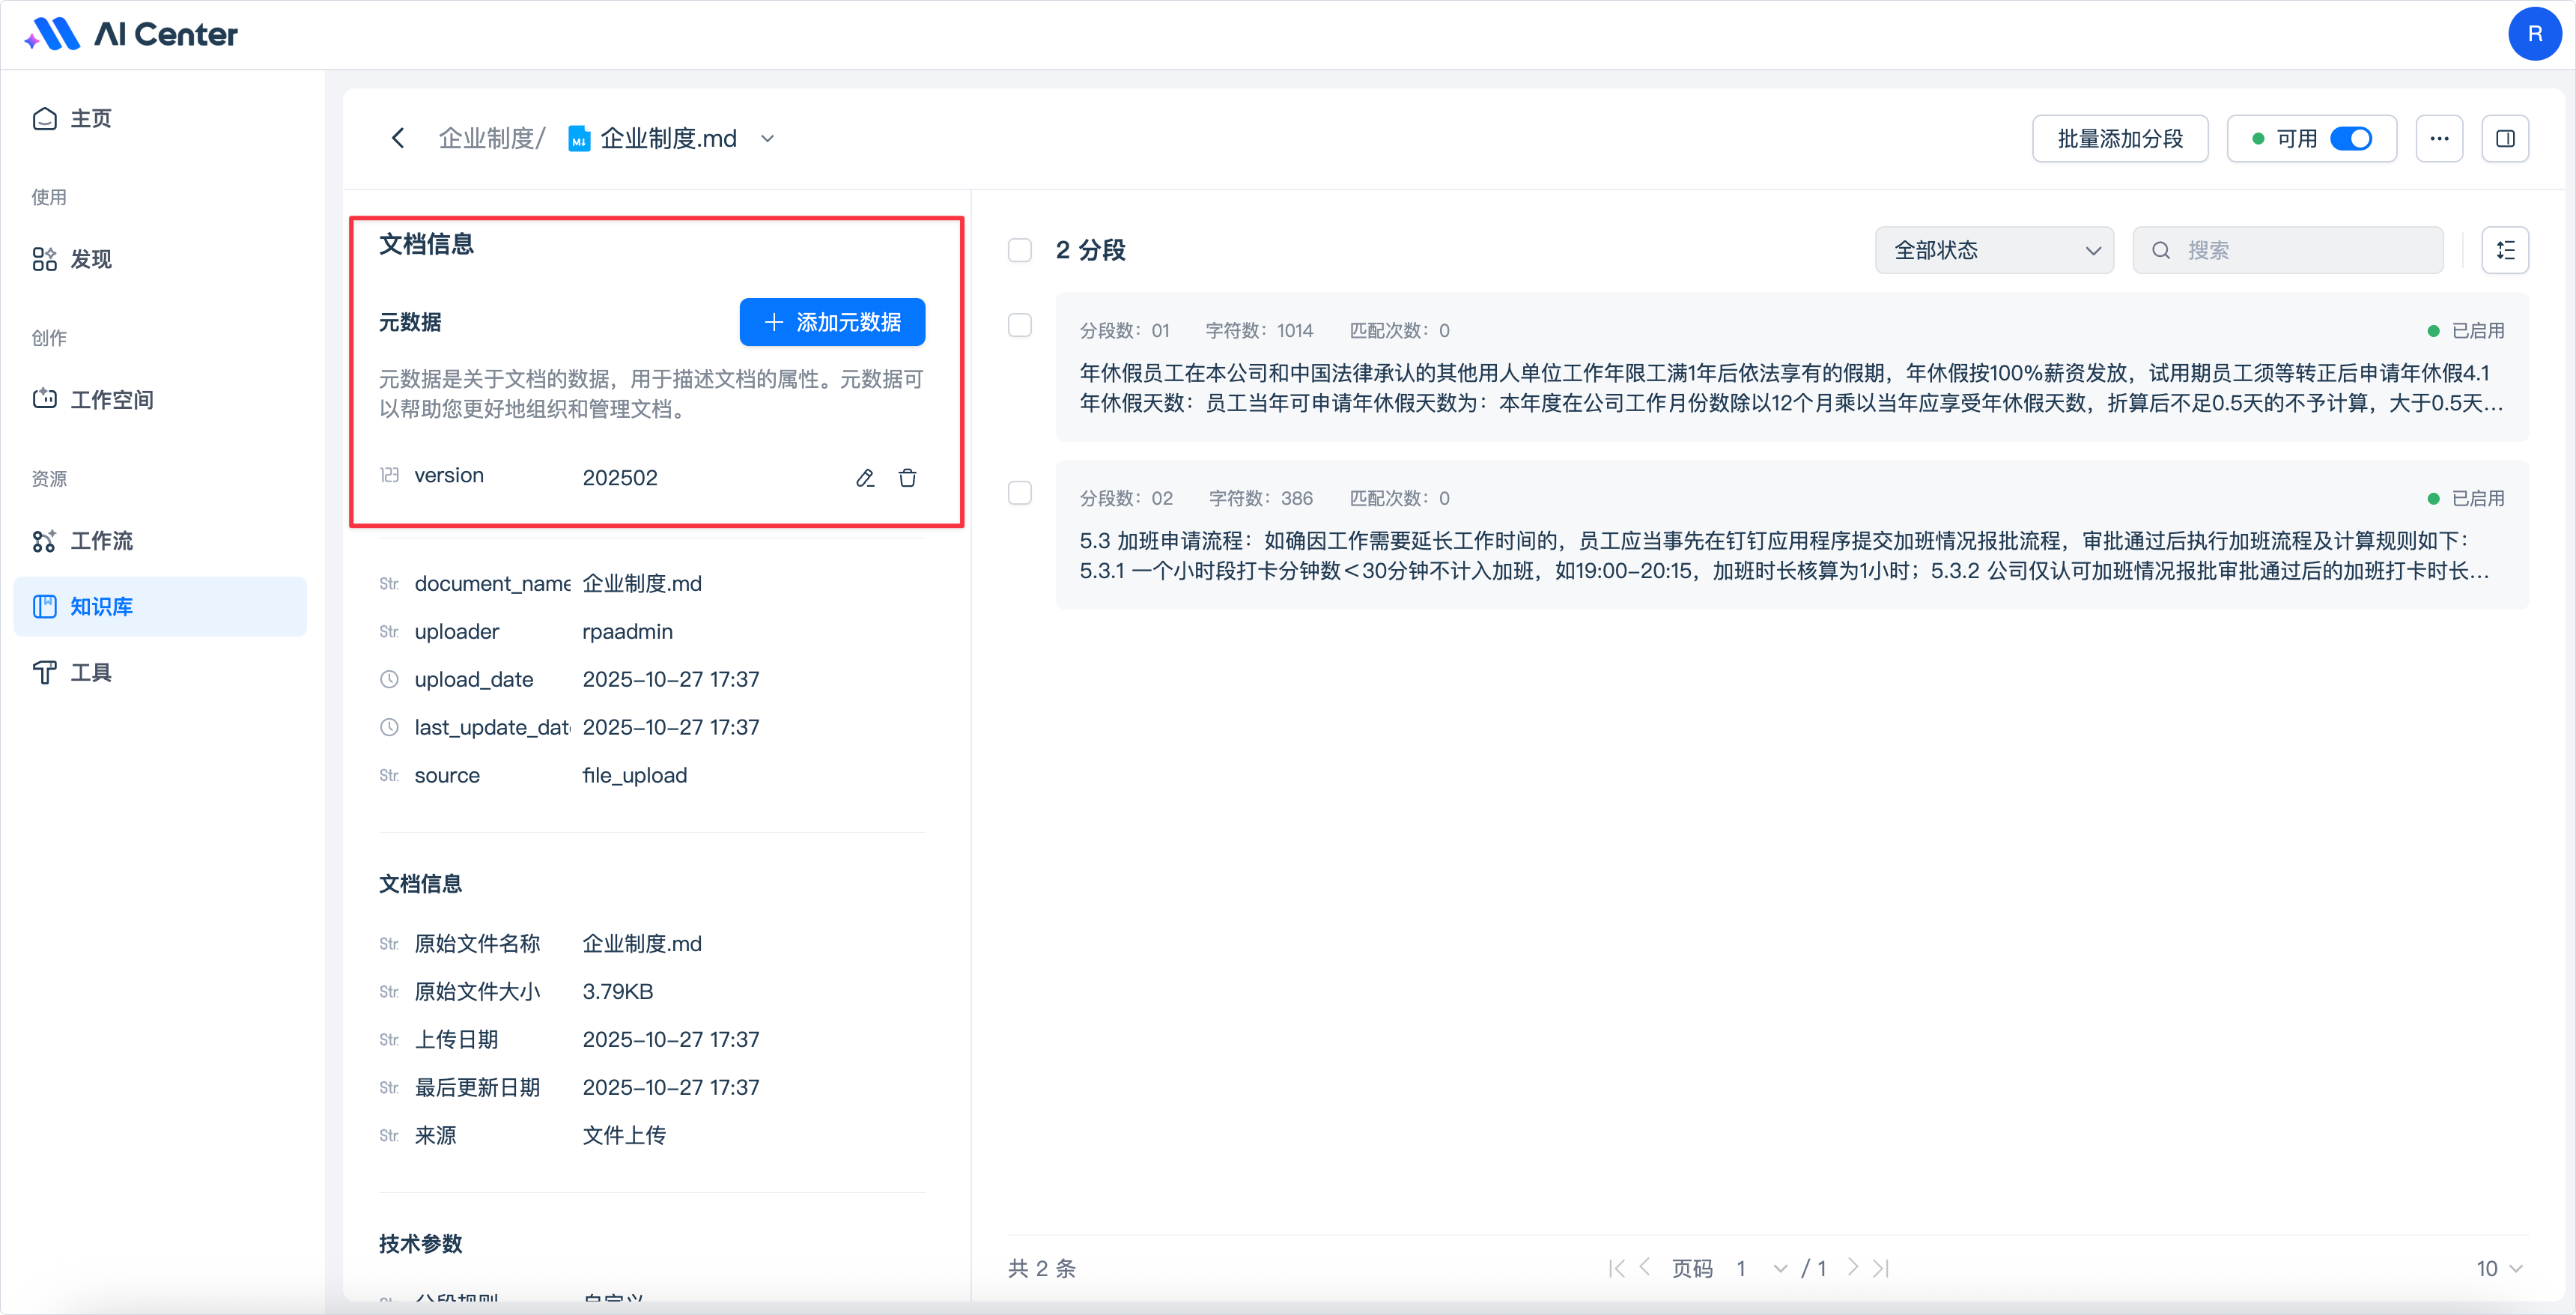The width and height of the screenshot is (2576, 1315).
Task: Click the 批量添加分段 button
Action: coord(2120,138)
